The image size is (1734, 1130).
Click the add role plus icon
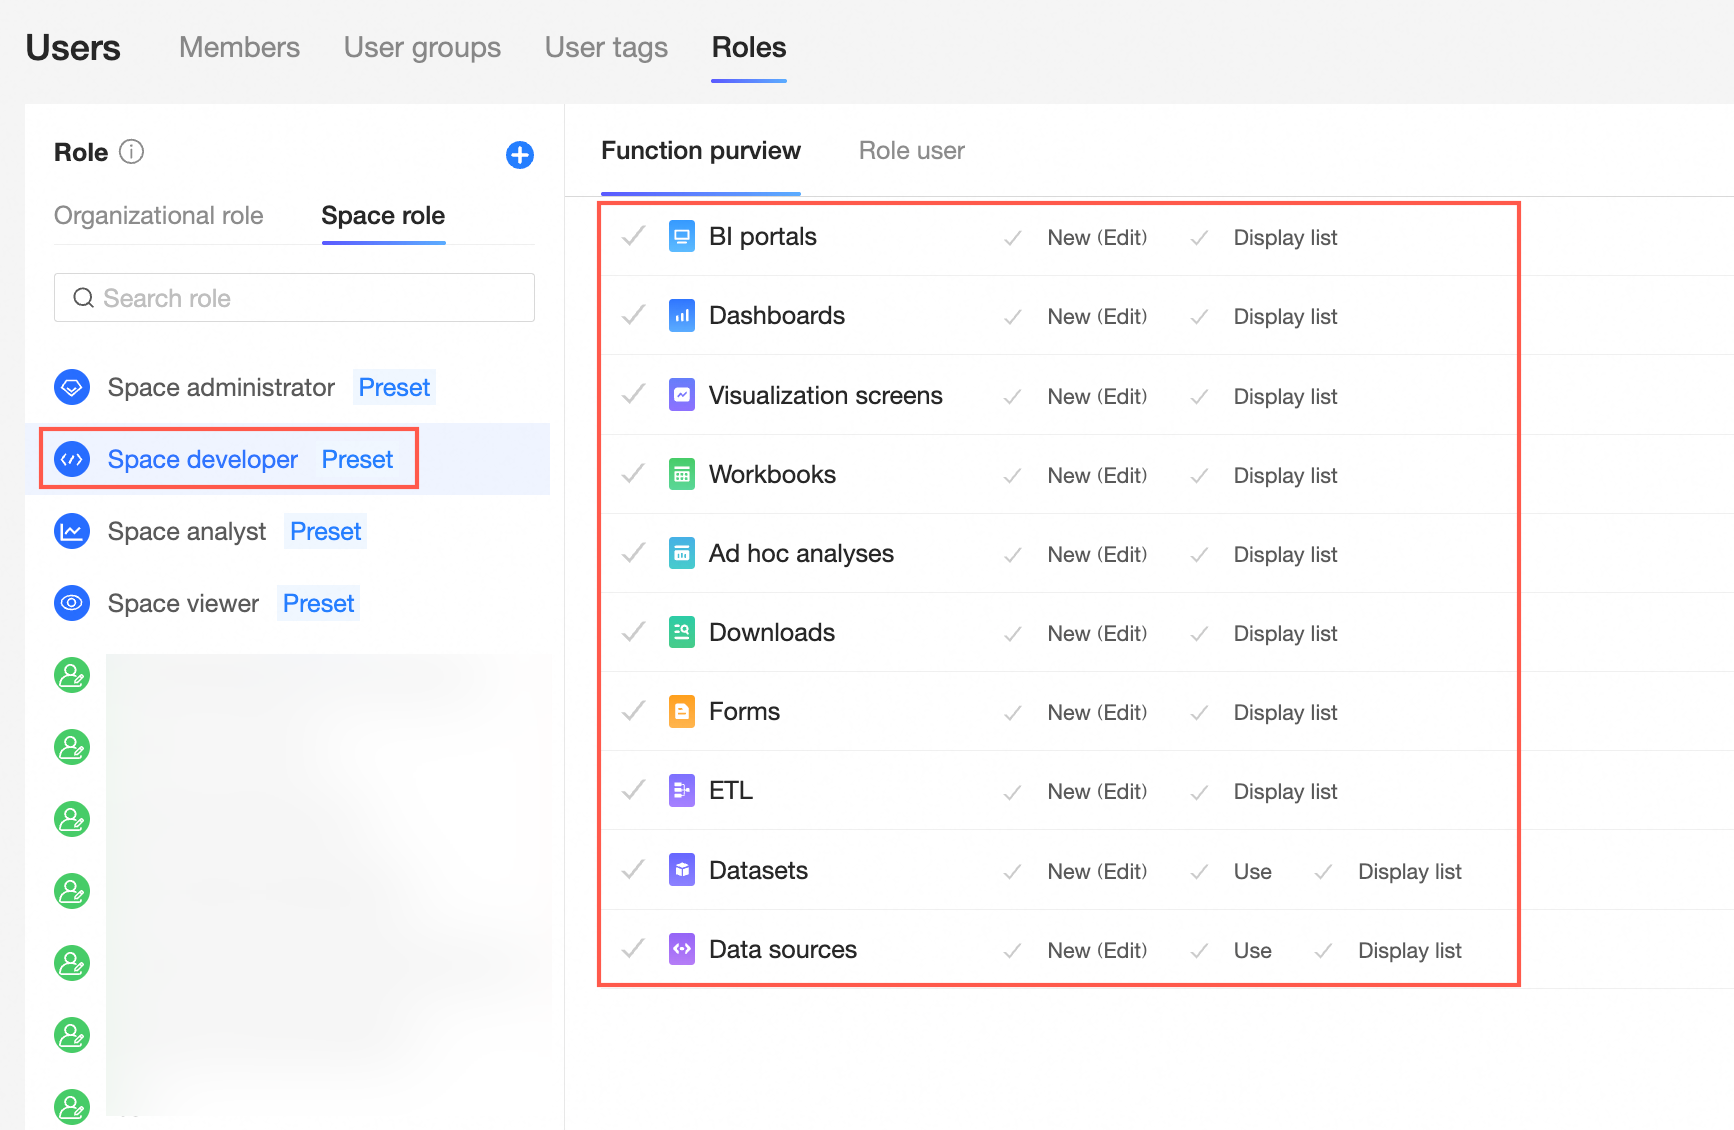tap(520, 155)
